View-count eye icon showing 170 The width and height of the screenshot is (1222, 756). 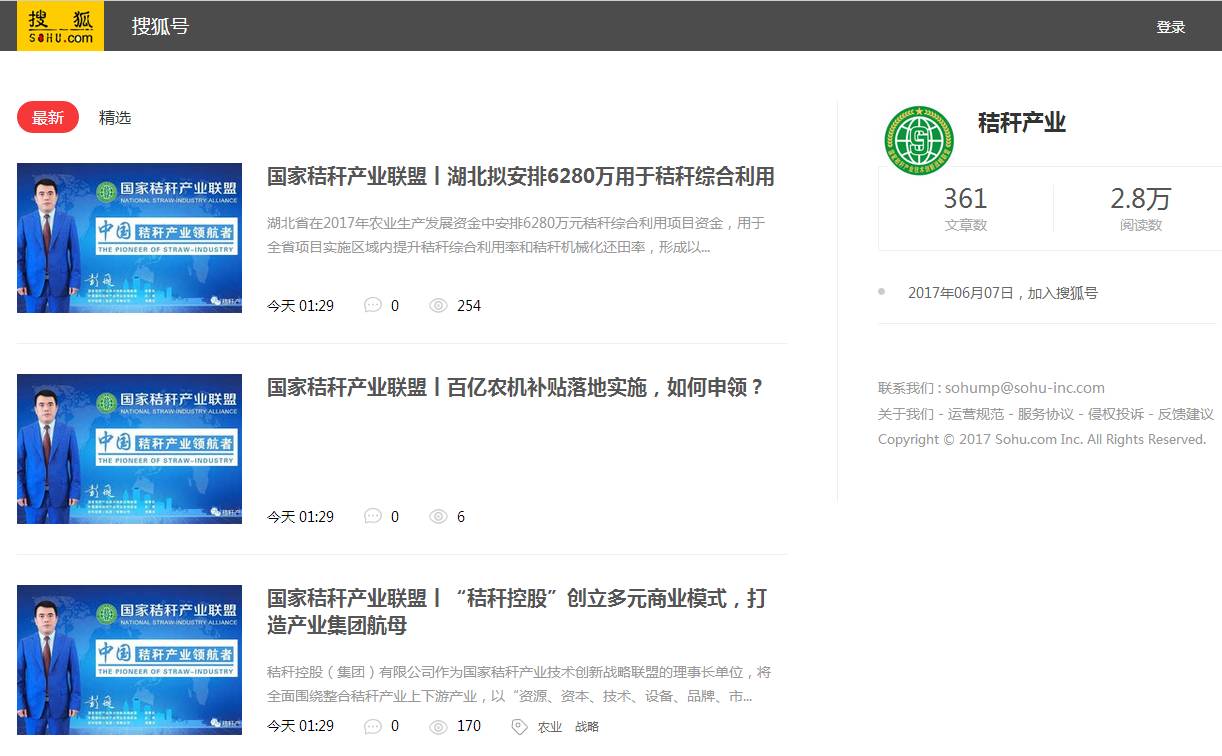tap(438, 726)
